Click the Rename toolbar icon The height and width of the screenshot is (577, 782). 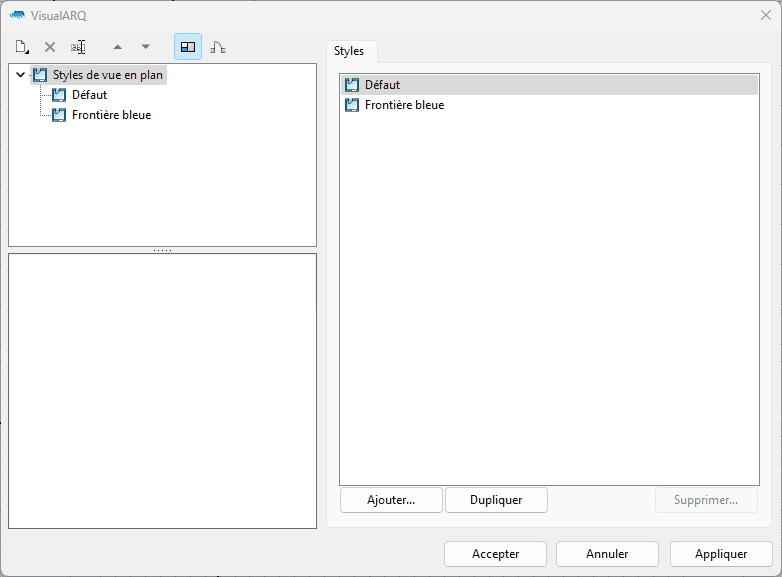[x=78, y=47]
